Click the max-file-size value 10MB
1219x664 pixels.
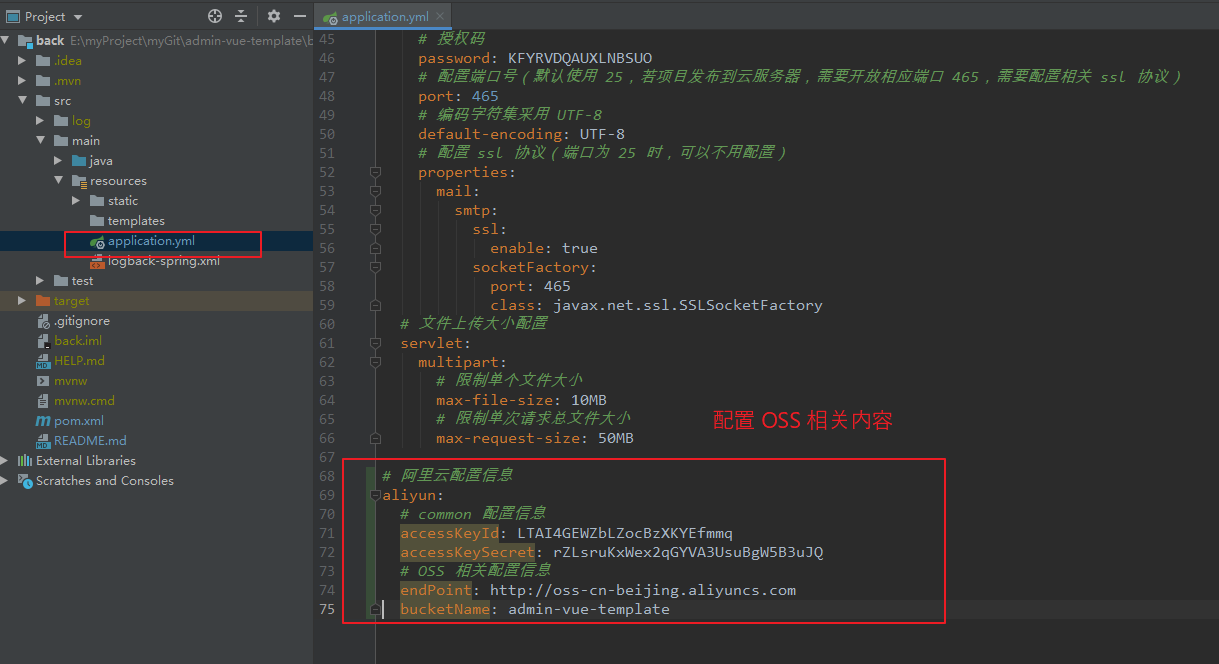click(x=589, y=400)
